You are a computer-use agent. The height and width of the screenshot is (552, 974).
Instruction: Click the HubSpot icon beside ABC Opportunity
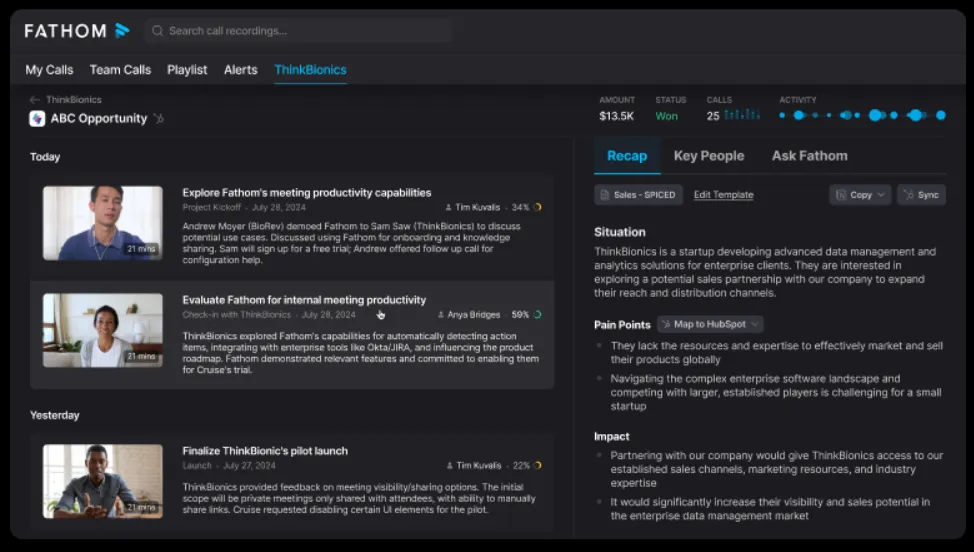tap(159, 119)
